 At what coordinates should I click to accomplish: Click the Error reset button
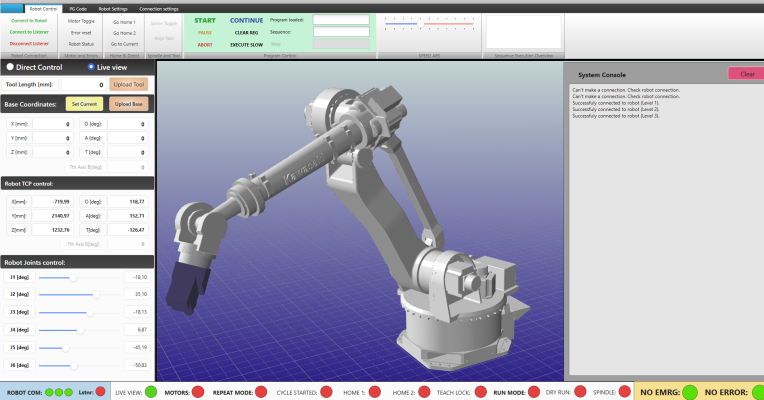tap(81, 33)
